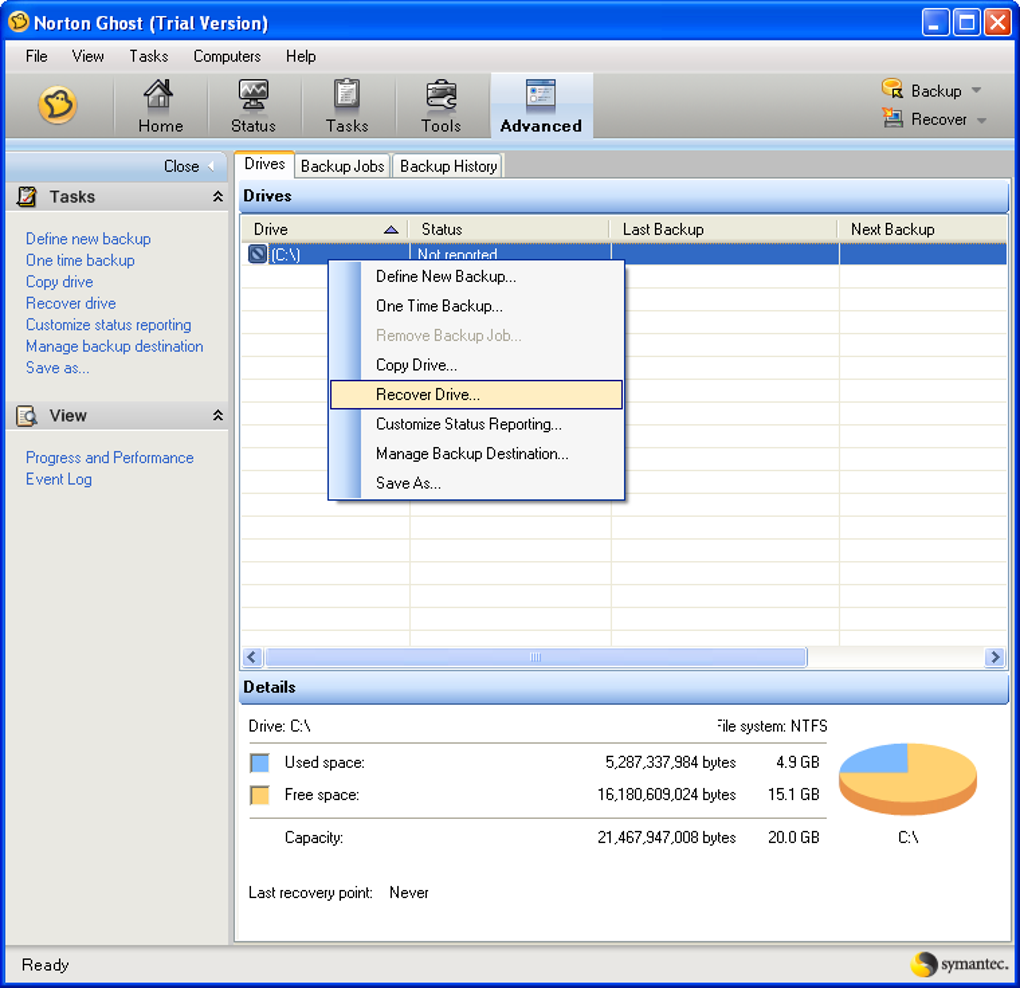This screenshot has width=1020, height=988.
Task: Click the Norton Ghost logo icon
Action: coord(57,105)
